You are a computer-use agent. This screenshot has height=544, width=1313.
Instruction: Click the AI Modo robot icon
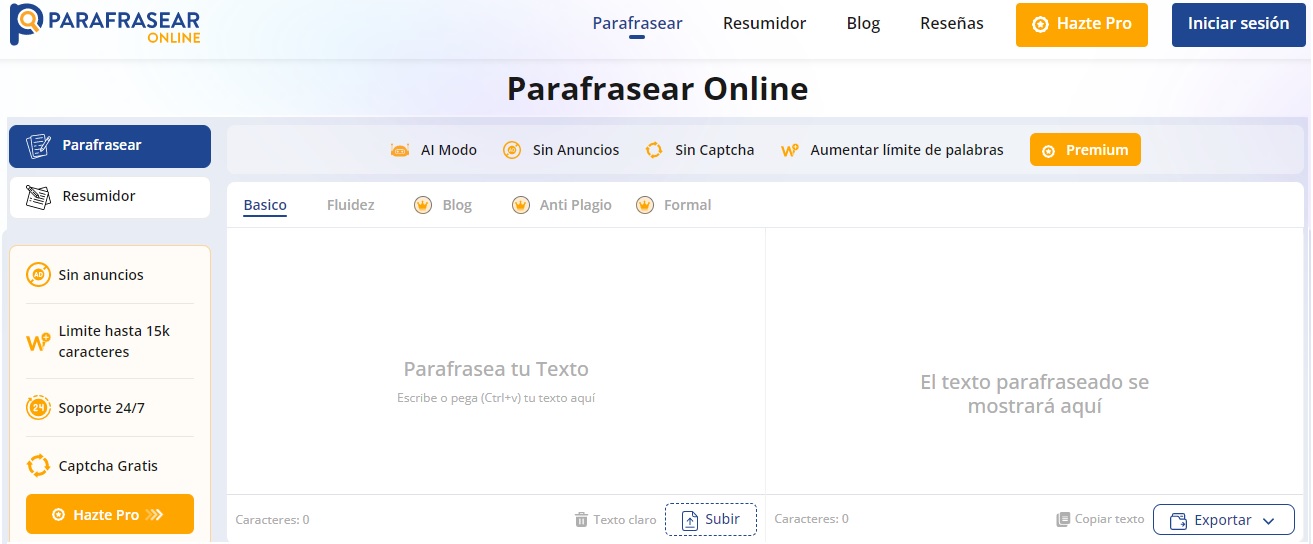pyautogui.click(x=400, y=150)
